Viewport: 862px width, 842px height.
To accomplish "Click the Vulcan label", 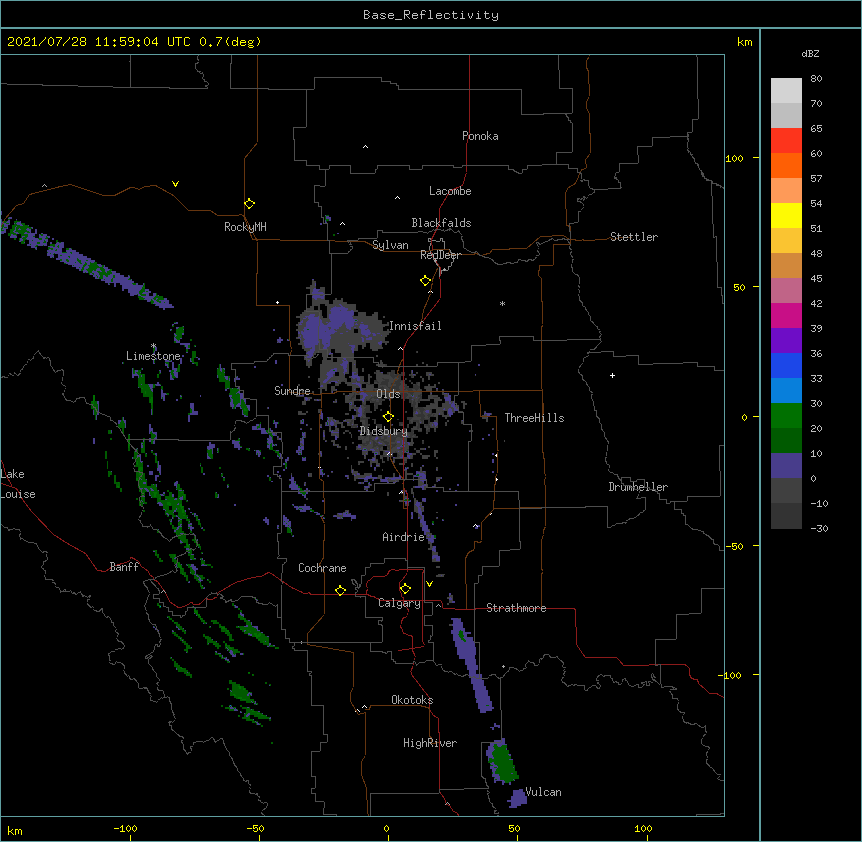I will pyautogui.click(x=543, y=792).
